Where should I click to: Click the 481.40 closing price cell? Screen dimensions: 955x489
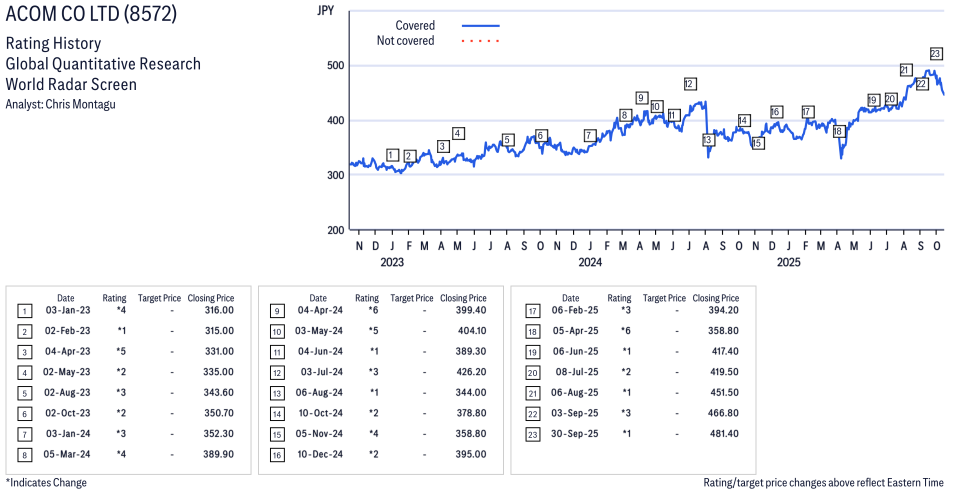click(722, 433)
